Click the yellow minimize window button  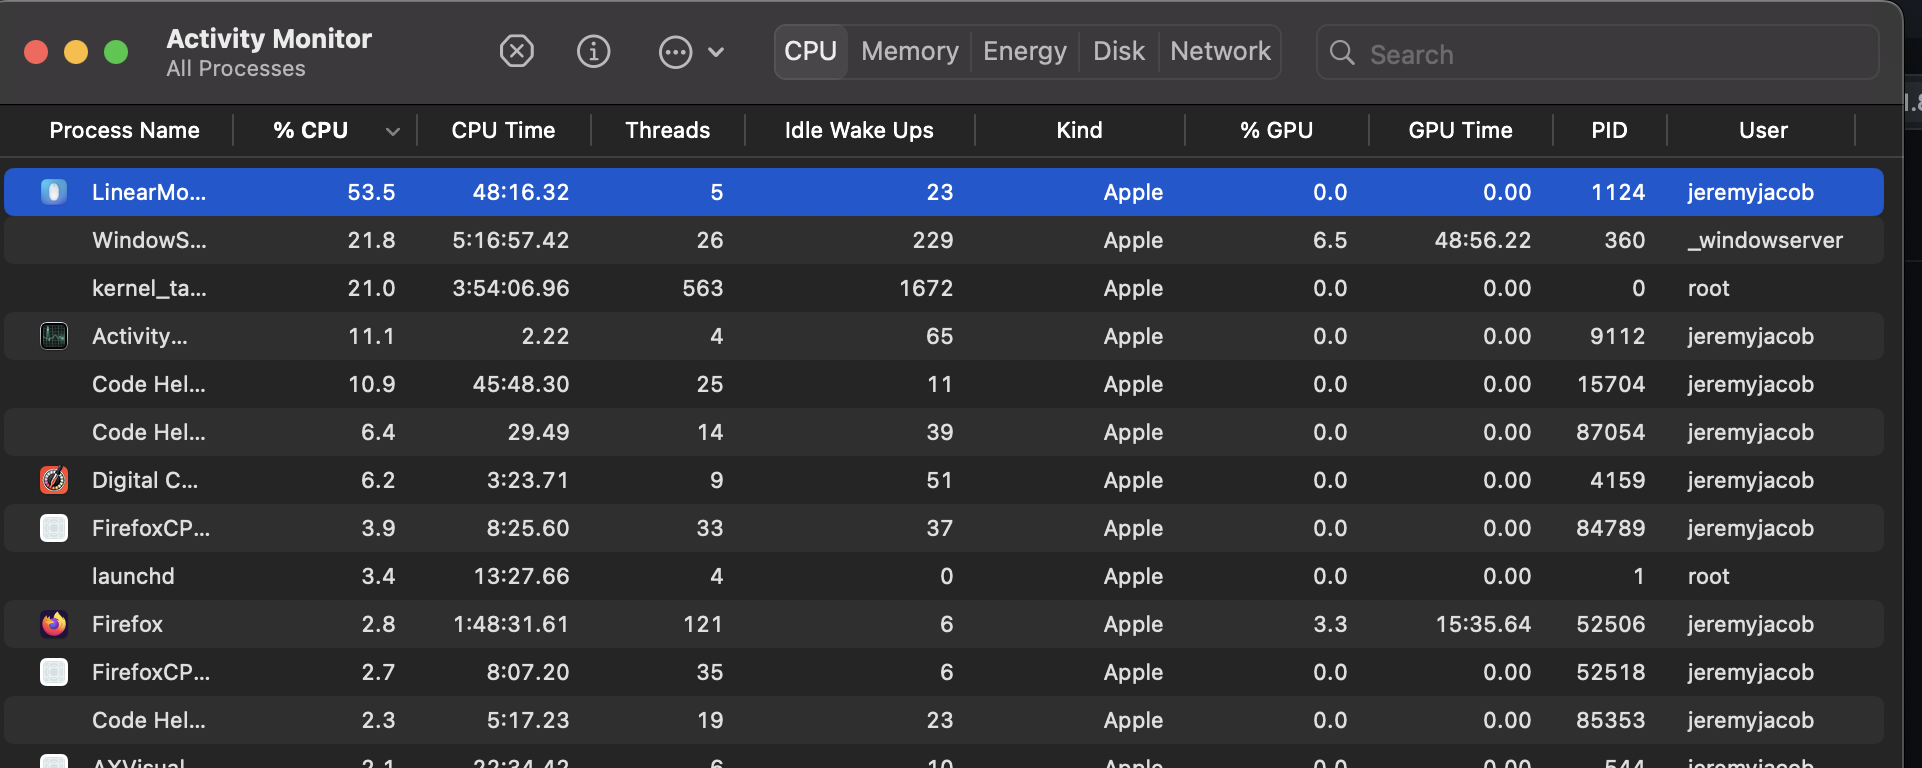76,52
